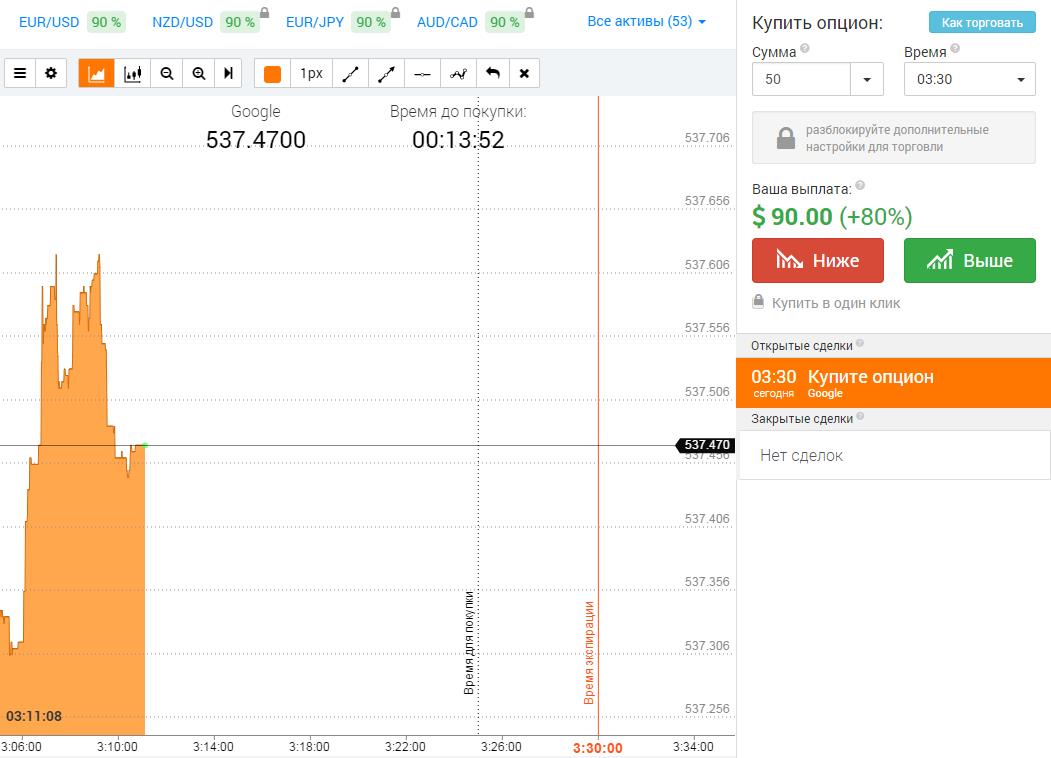Select the arrow ray drawing tool
This screenshot has width=1051, height=758.
pos(387,74)
